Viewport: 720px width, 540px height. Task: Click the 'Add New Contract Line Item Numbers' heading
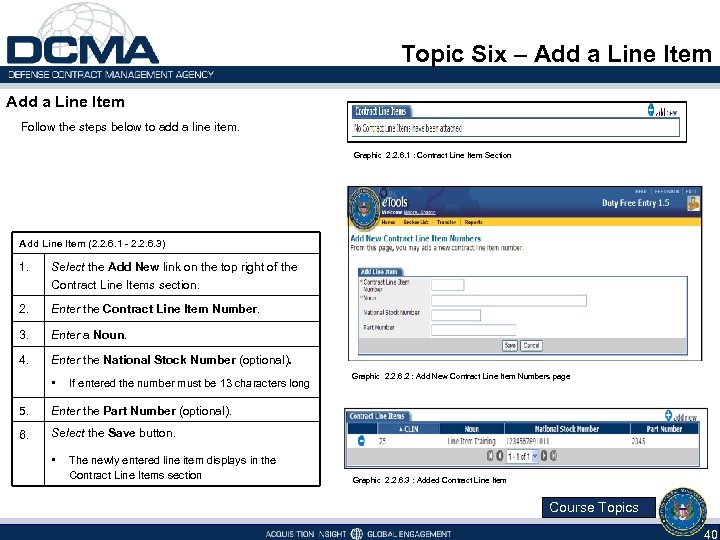coord(416,238)
